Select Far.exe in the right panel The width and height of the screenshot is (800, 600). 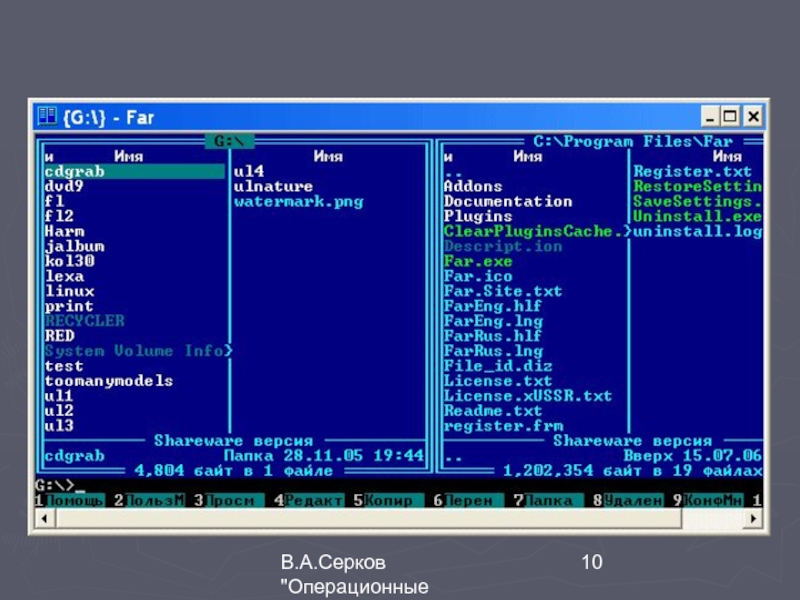coord(477,261)
